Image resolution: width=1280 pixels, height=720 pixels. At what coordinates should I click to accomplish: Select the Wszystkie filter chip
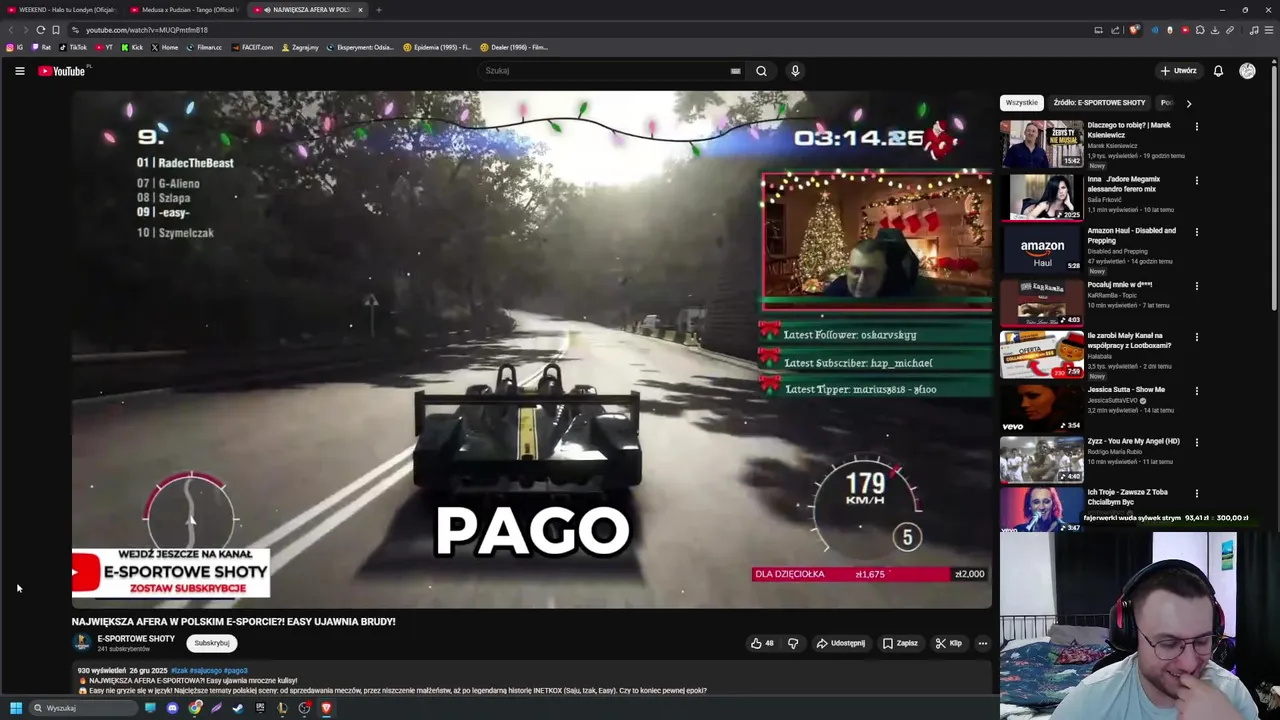click(x=1022, y=103)
